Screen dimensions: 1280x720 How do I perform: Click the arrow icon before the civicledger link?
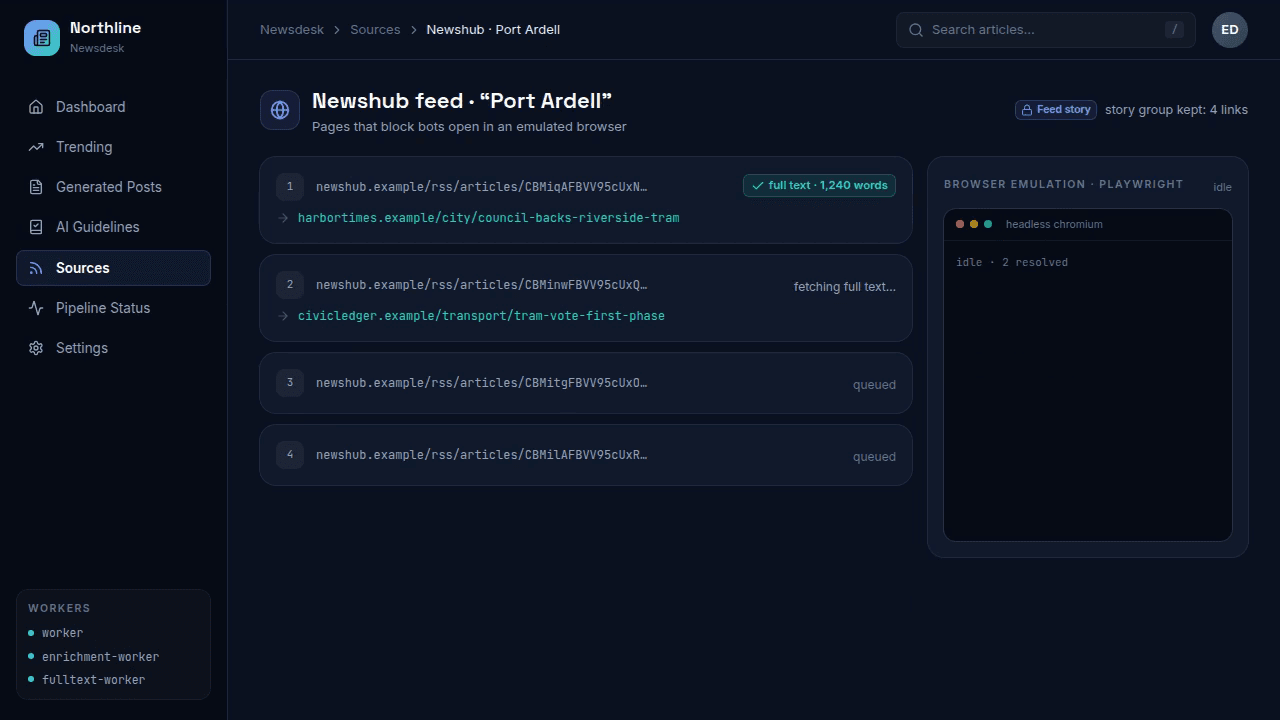pyautogui.click(x=284, y=316)
